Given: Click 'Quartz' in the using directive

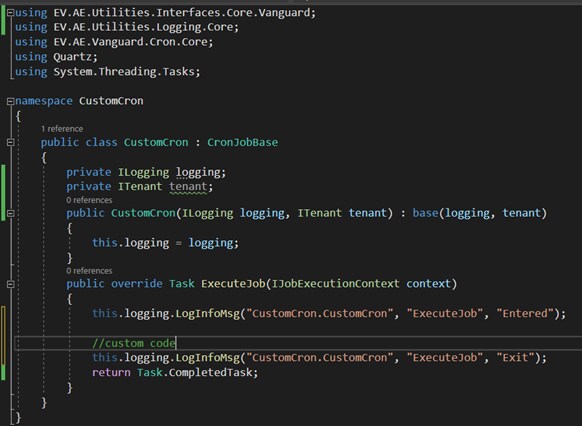Looking at the screenshot, I should click(73, 57).
